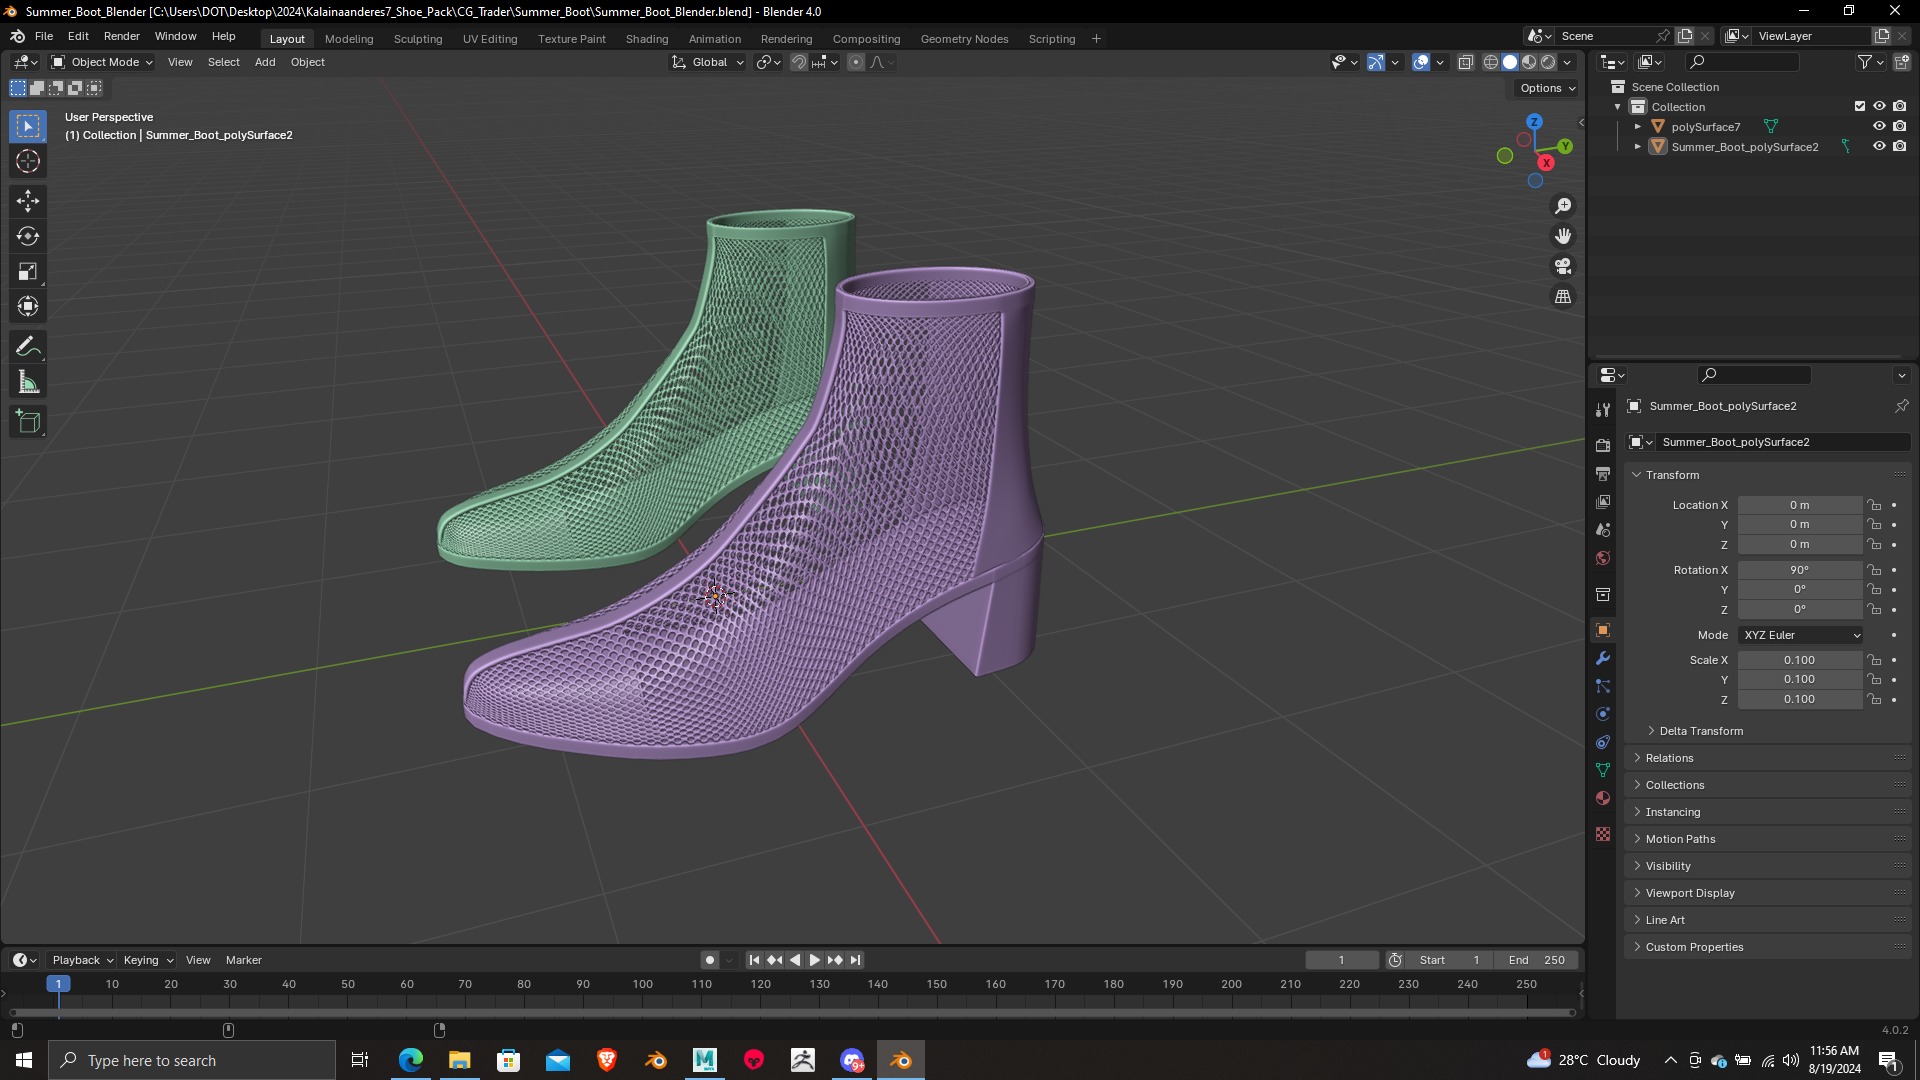Select the Annotate tool
This screenshot has height=1080, width=1920.
28,347
